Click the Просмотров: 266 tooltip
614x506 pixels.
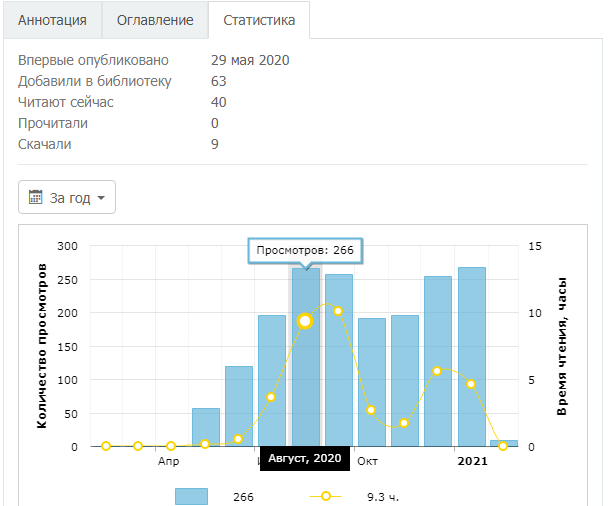[x=305, y=250]
